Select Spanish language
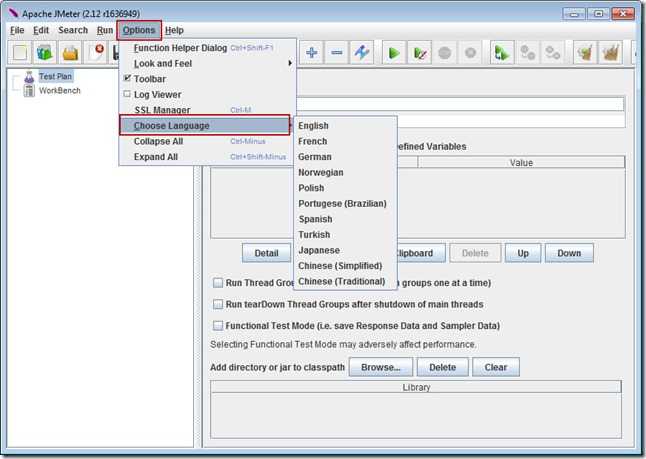The height and width of the screenshot is (459, 646). pyautogui.click(x=345, y=219)
